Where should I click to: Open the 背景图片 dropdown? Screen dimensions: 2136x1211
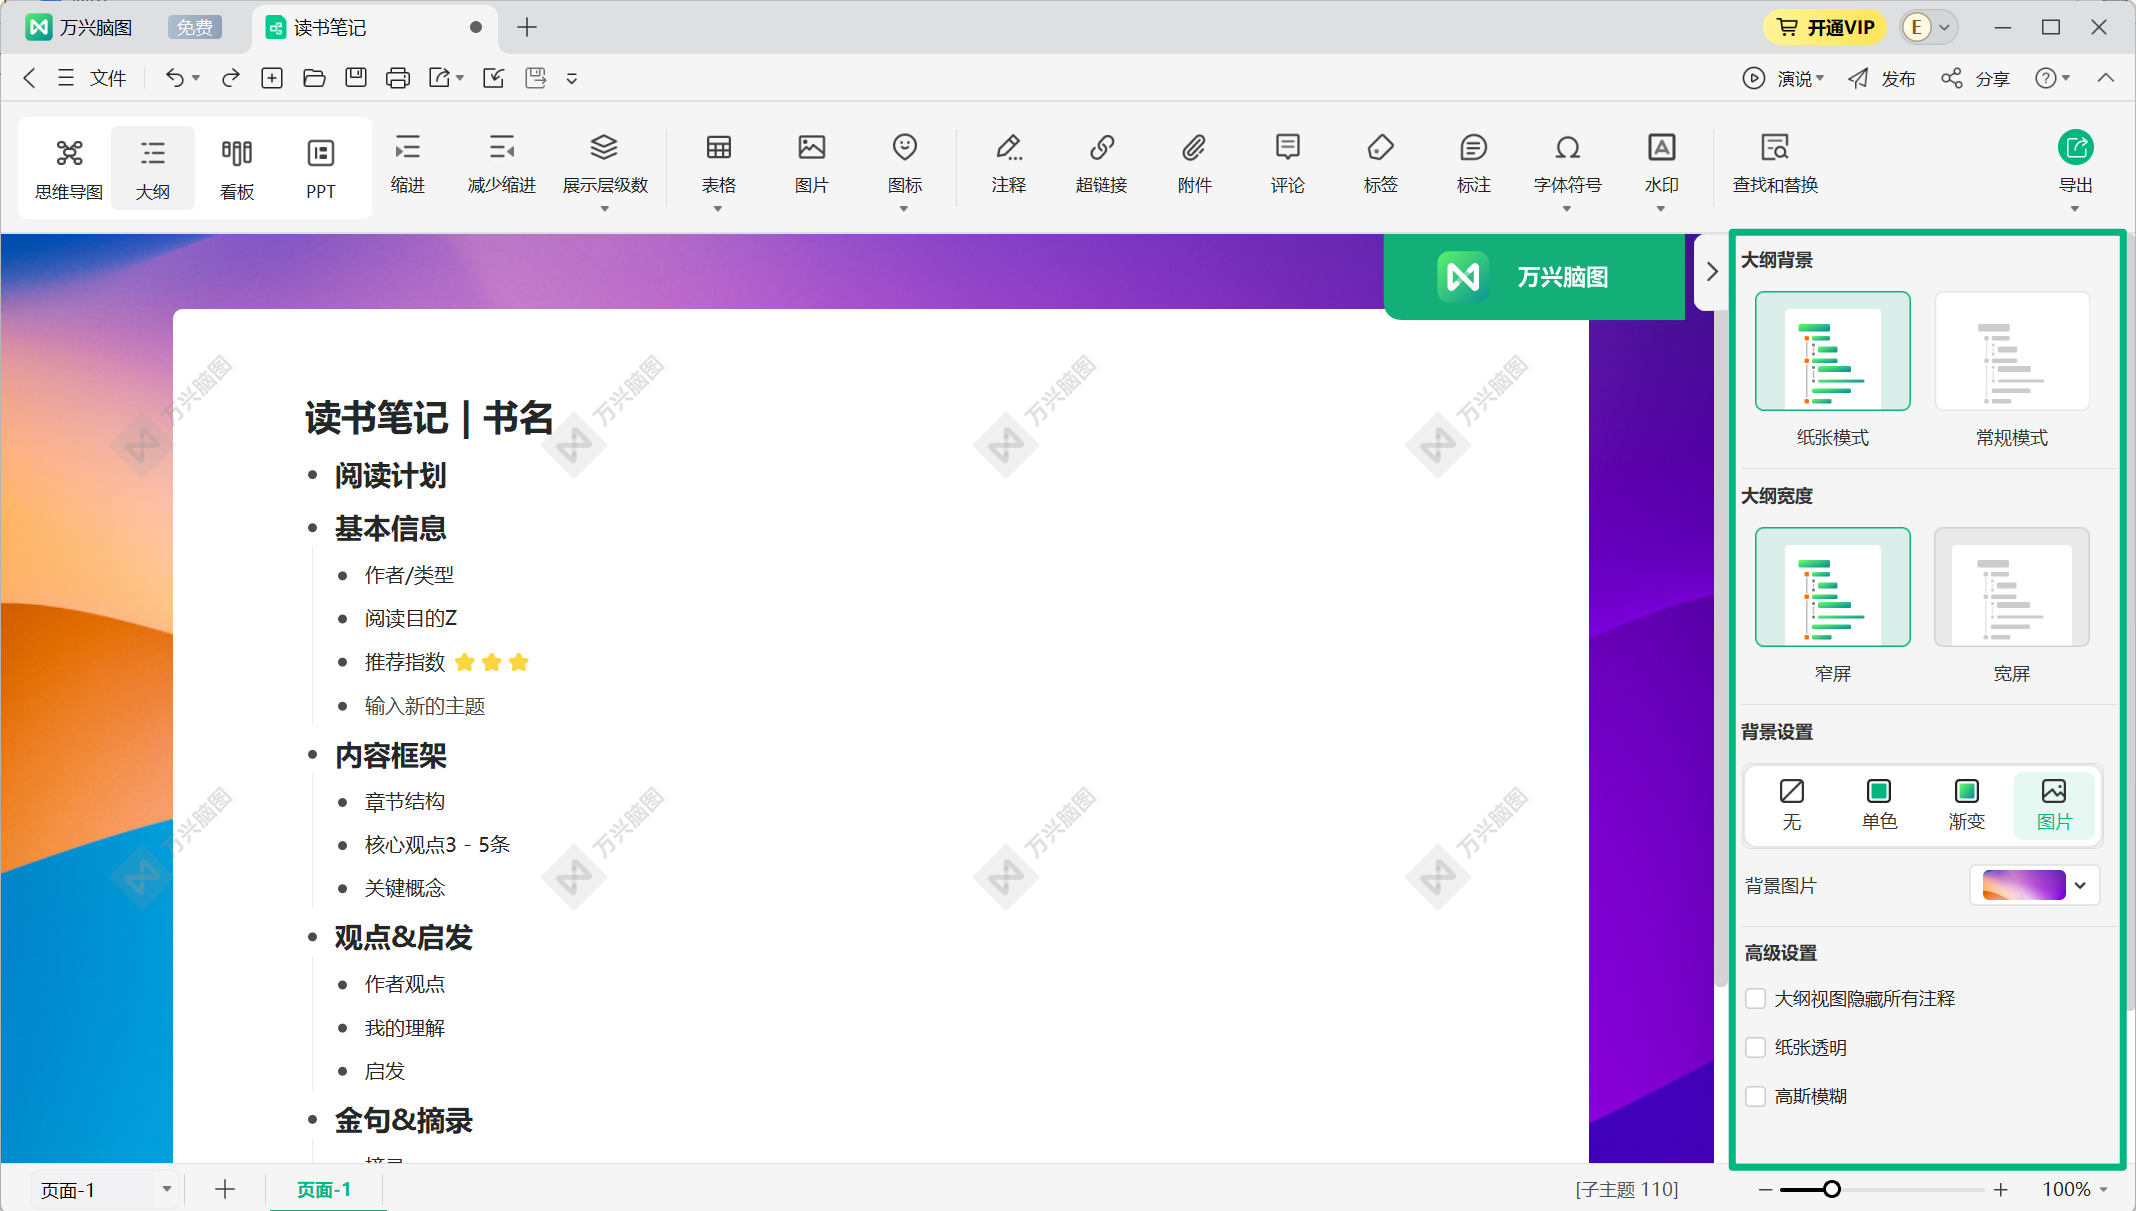[x=2080, y=886]
